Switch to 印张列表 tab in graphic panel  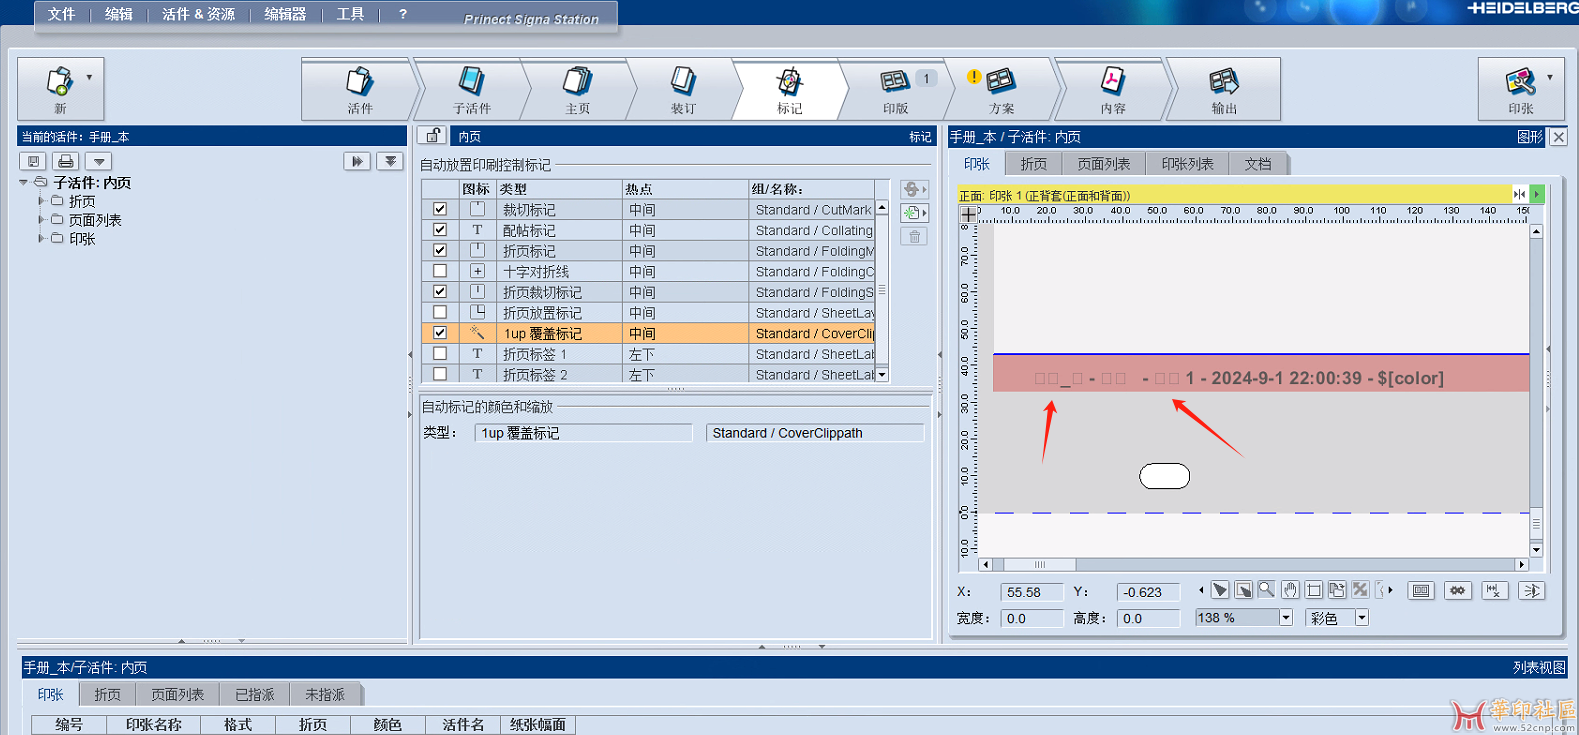click(1187, 164)
